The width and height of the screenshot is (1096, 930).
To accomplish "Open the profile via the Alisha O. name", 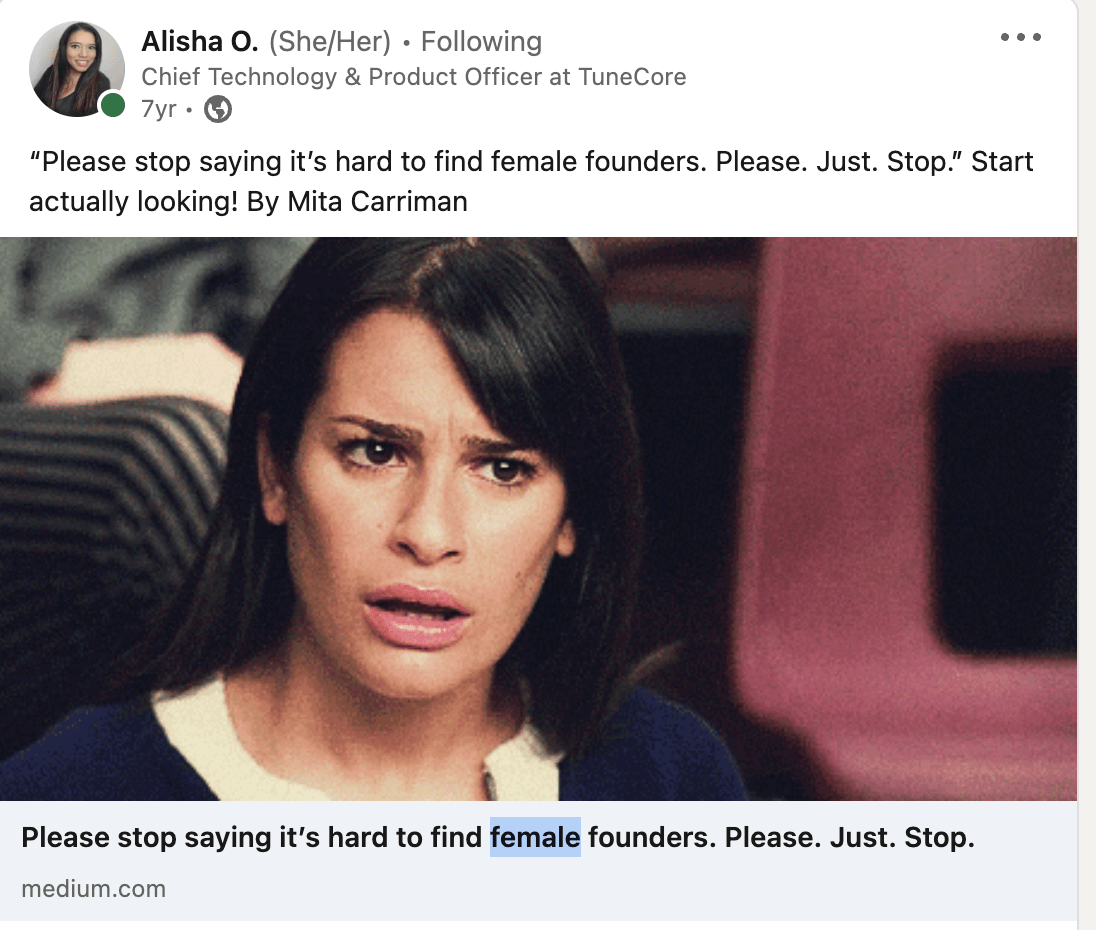I will 200,42.
